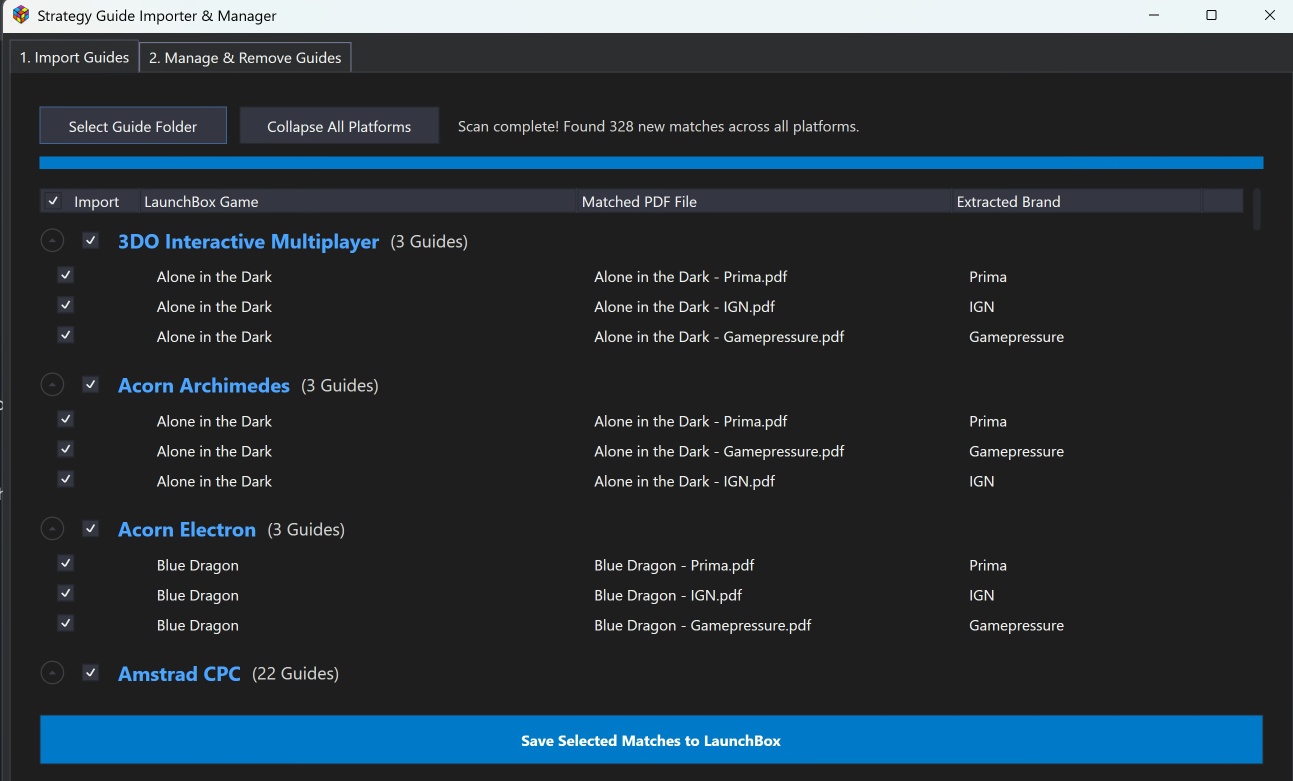Viewport: 1293px width, 781px height.
Task: Click the Extracted Brand column header
Action: [x=1076, y=201]
